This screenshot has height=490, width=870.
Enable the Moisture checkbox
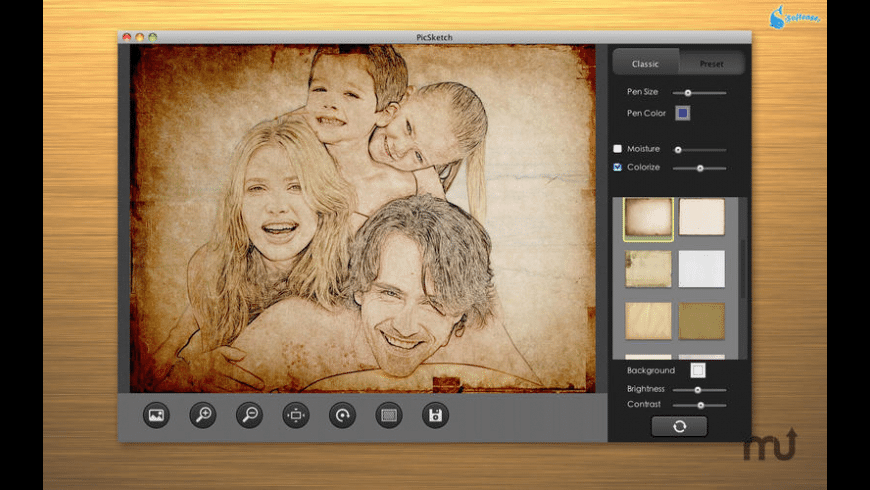click(x=618, y=149)
